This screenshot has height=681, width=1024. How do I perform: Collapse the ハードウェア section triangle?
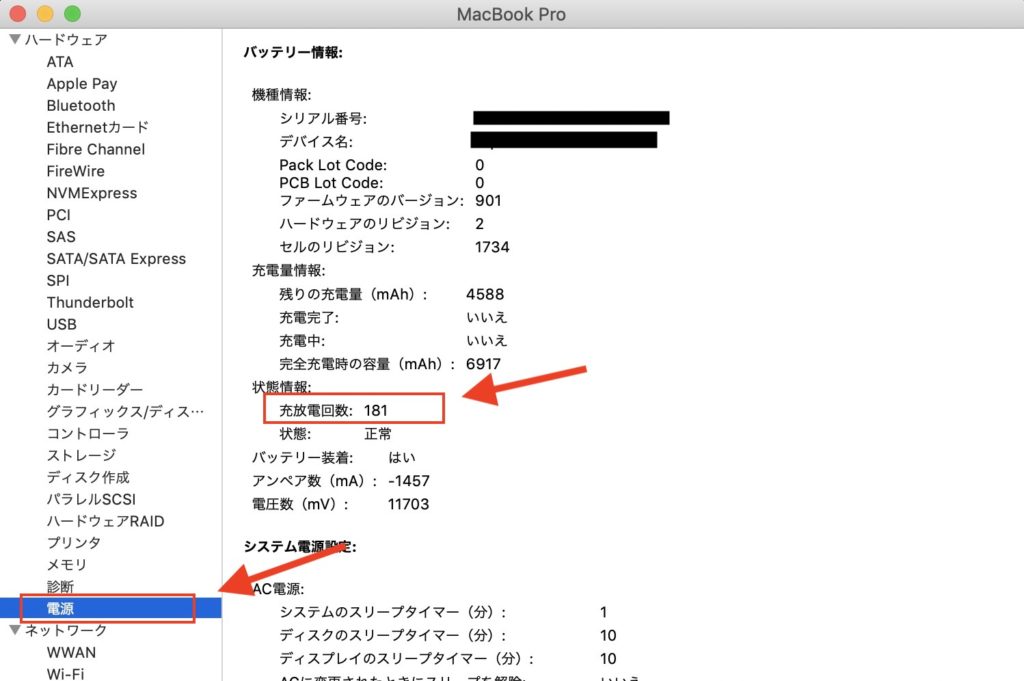pyautogui.click(x=14, y=40)
